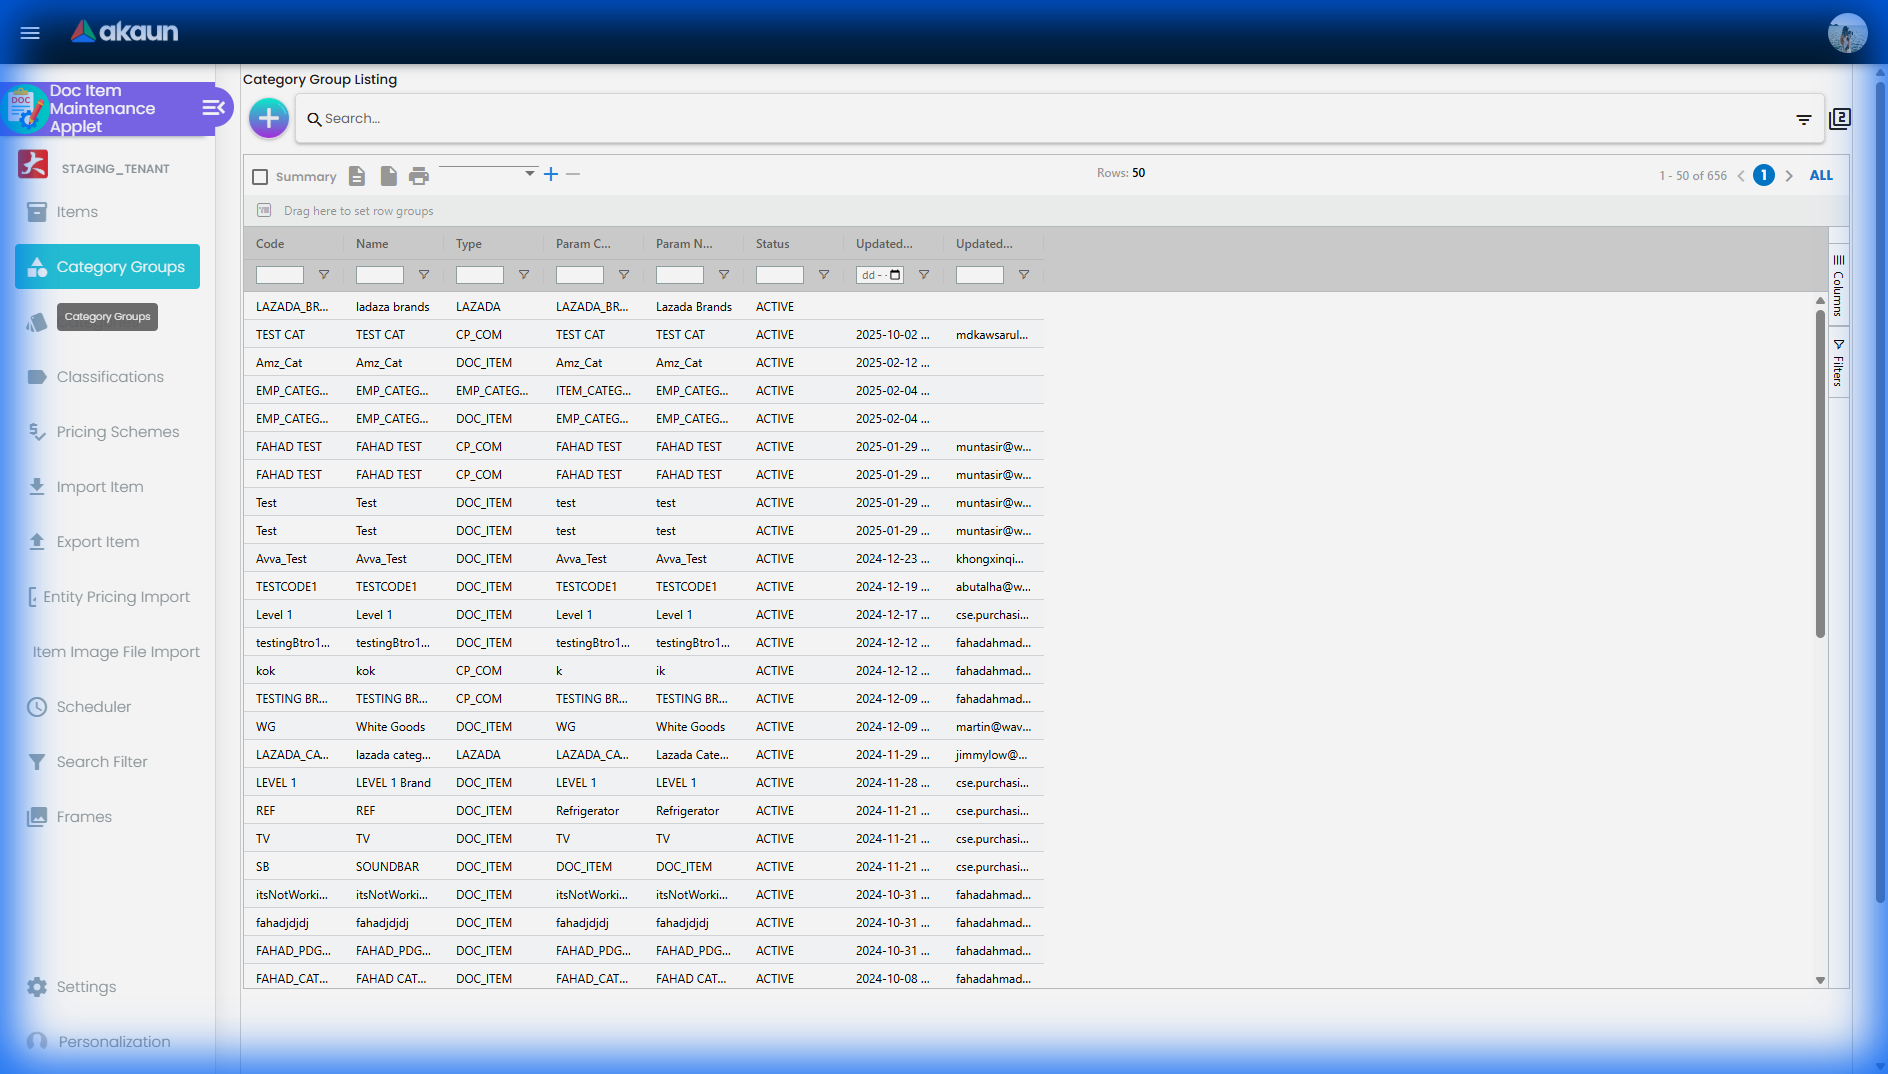Collapse the sidebar using the applet header arrow
Screen dimensions: 1888x1074
[x=214, y=108]
